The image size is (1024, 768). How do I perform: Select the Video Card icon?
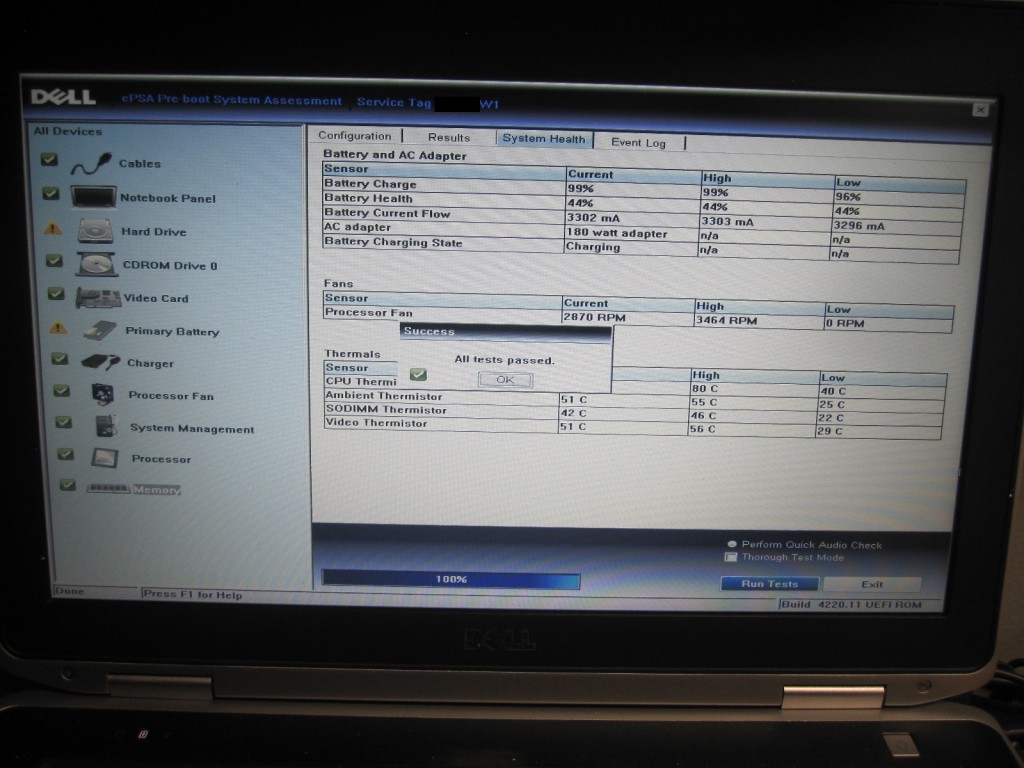tap(99, 298)
